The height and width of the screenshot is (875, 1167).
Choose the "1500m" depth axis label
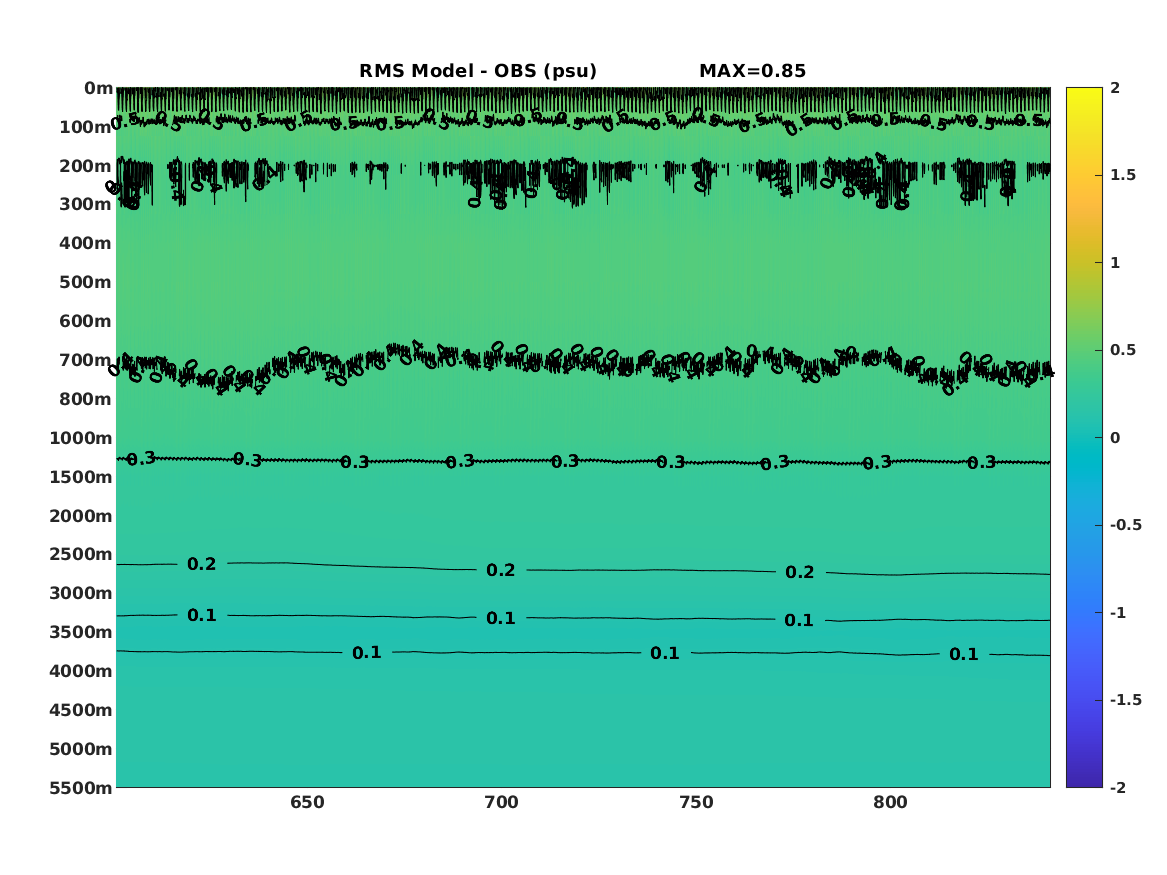(x=81, y=477)
